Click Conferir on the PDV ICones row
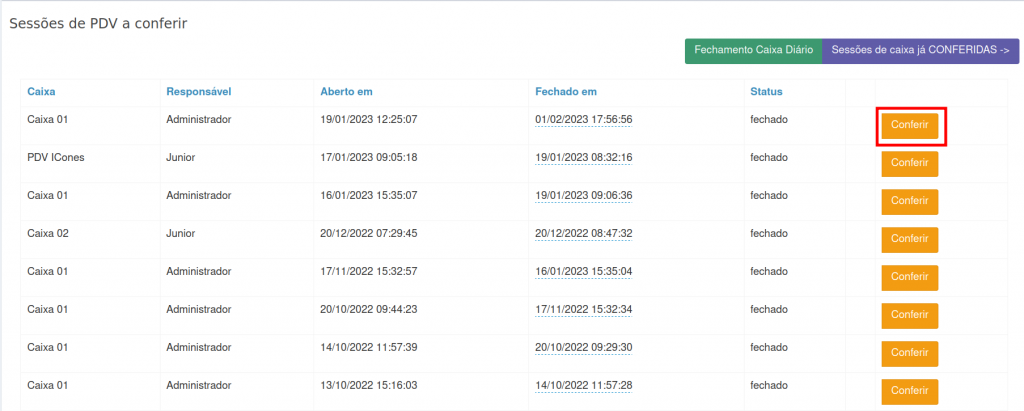This screenshot has width=1024, height=411. (x=909, y=164)
